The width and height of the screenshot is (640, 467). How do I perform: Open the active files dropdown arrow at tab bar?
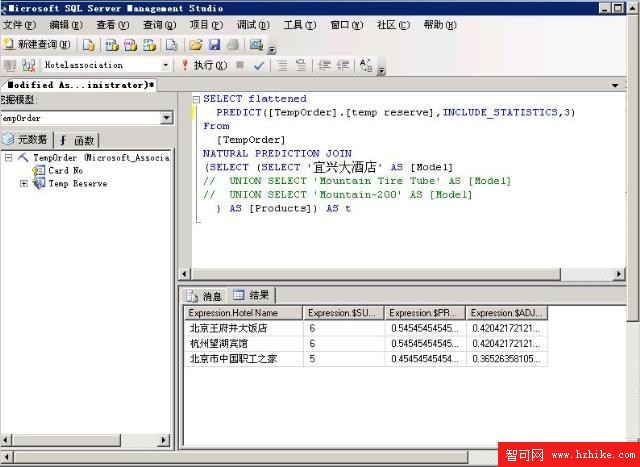click(x=615, y=85)
